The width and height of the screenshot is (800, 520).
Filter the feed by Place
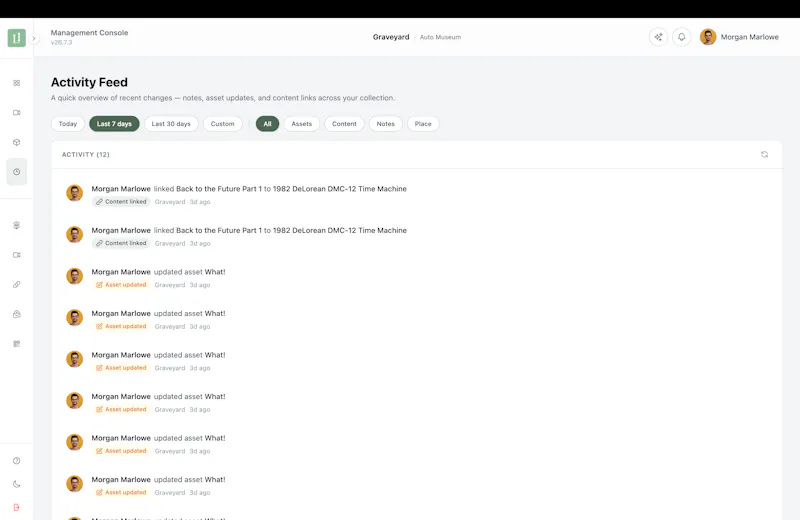click(x=423, y=124)
